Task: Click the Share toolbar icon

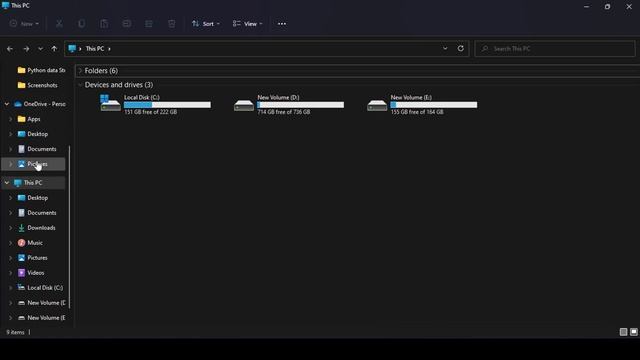Action: pyautogui.click(x=149, y=24)
